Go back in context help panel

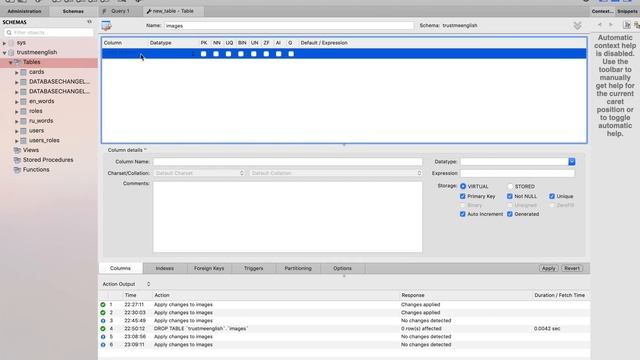tap(600, 25)
